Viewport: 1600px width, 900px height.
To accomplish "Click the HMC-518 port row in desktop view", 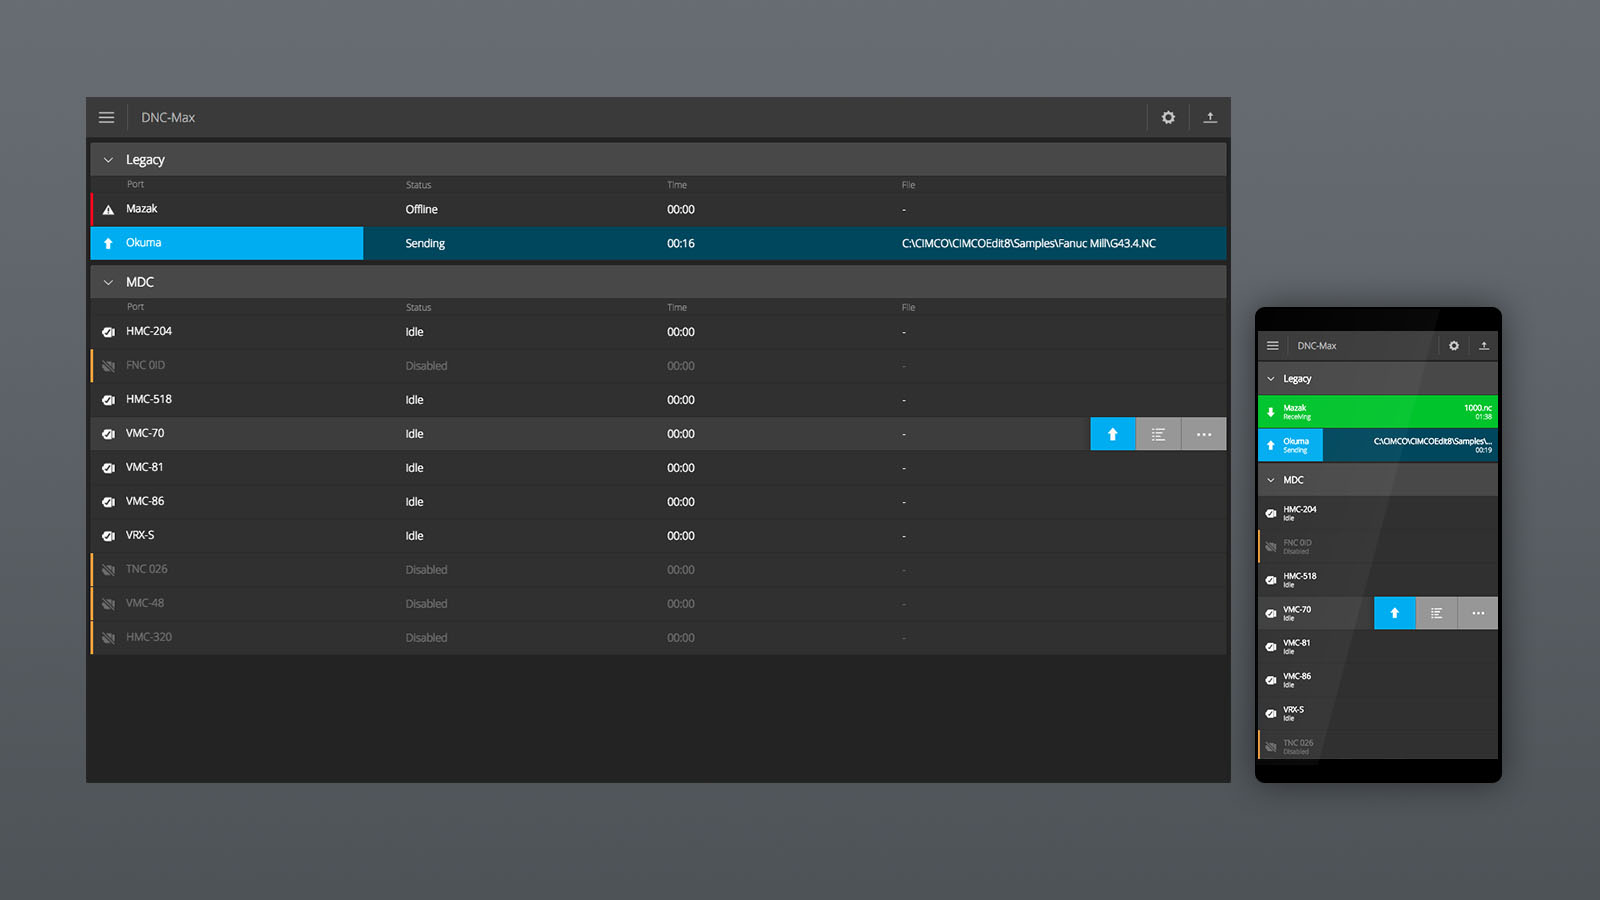I will point(149,400).
